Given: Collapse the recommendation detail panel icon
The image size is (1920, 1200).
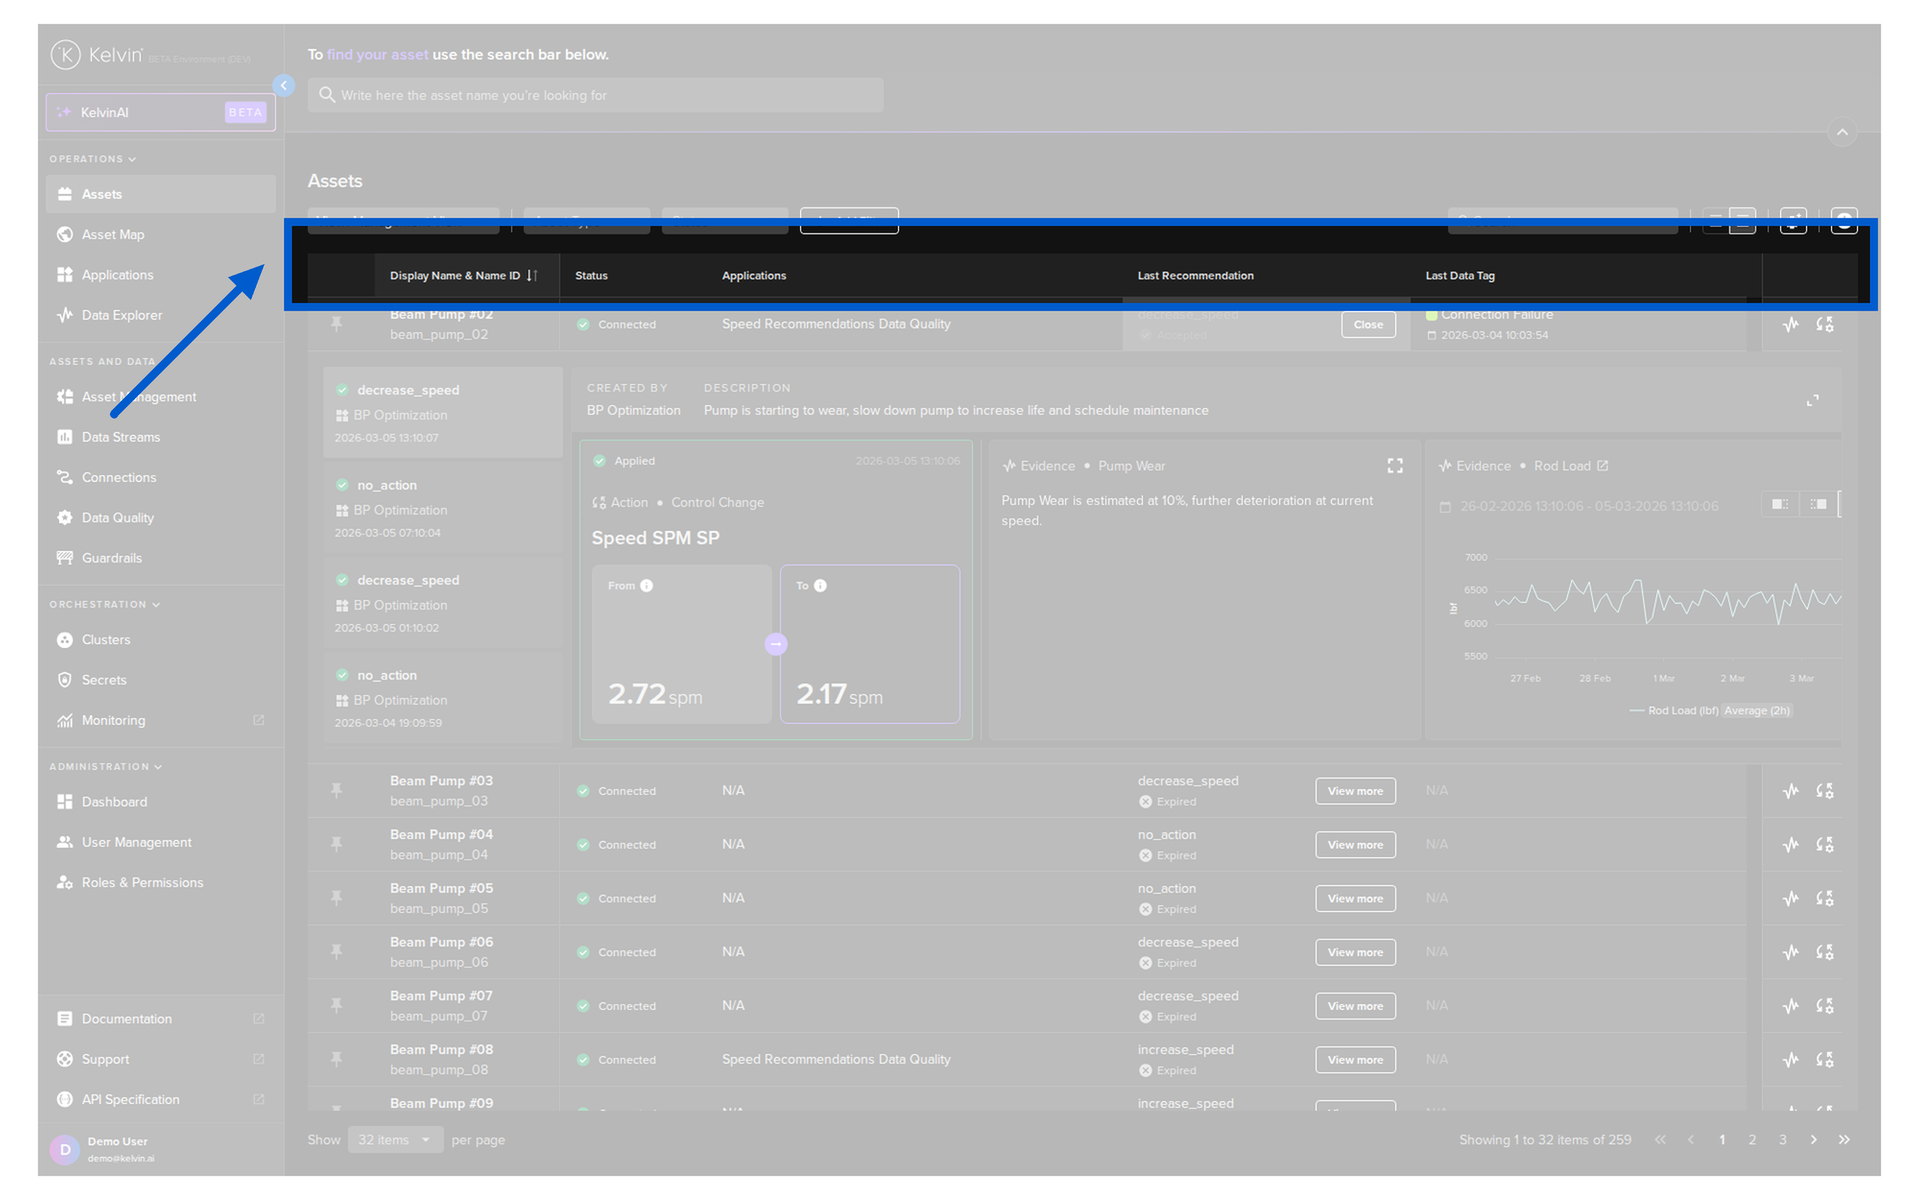Looking at the screenshot, I should [x=1813, y=400].
